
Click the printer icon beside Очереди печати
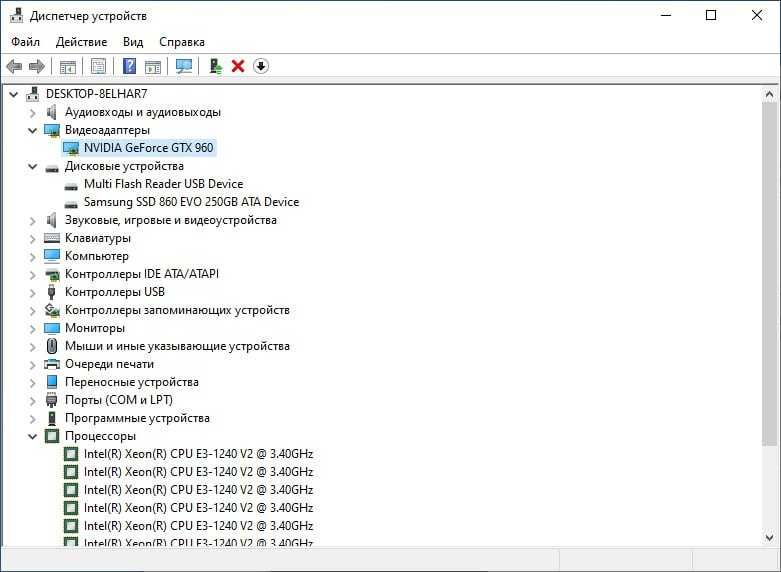point(52,364)
